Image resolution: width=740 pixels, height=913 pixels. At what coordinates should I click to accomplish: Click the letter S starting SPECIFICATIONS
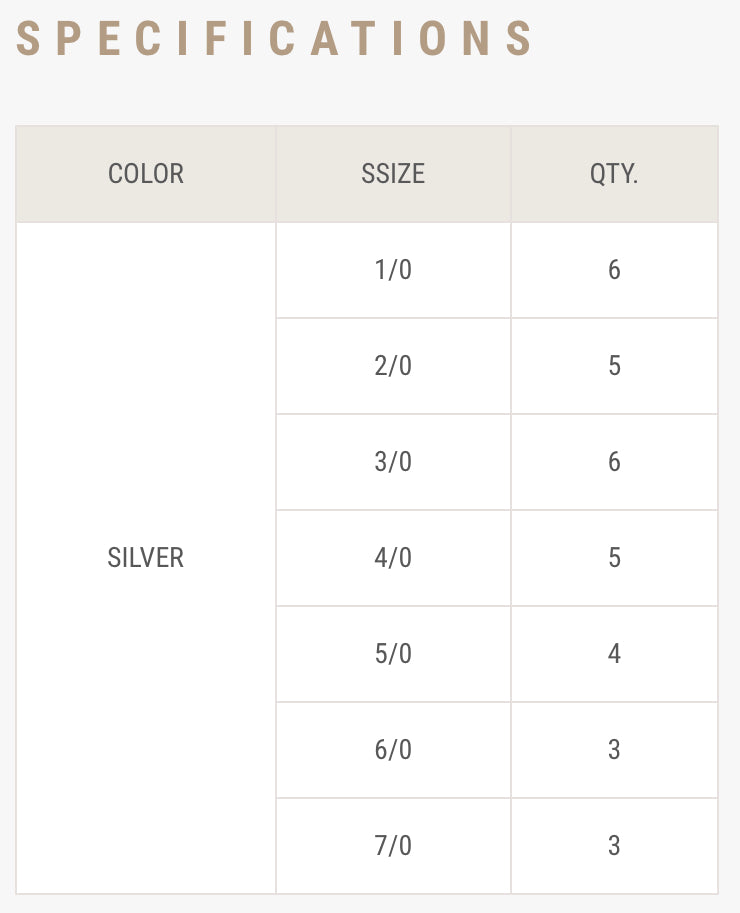(x=28, y=38)
